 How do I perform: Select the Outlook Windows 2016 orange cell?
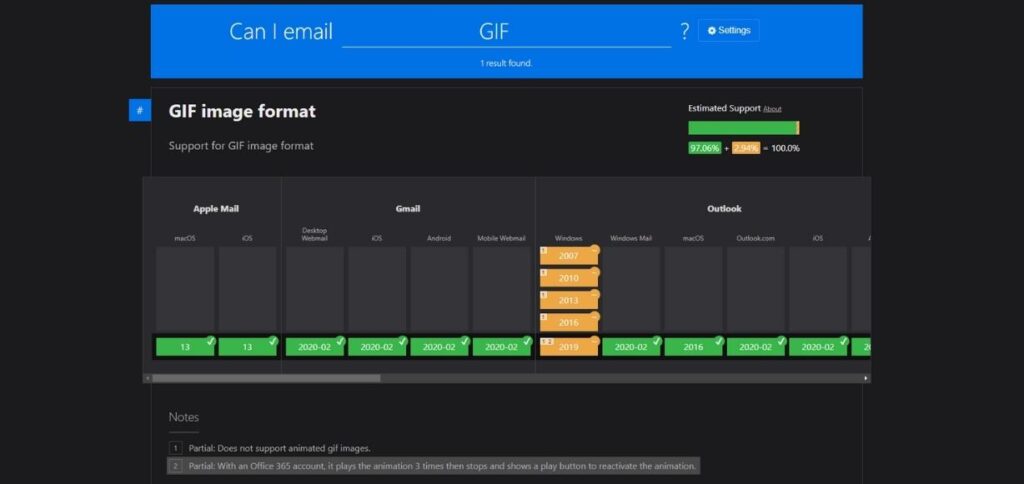(569, 323)
